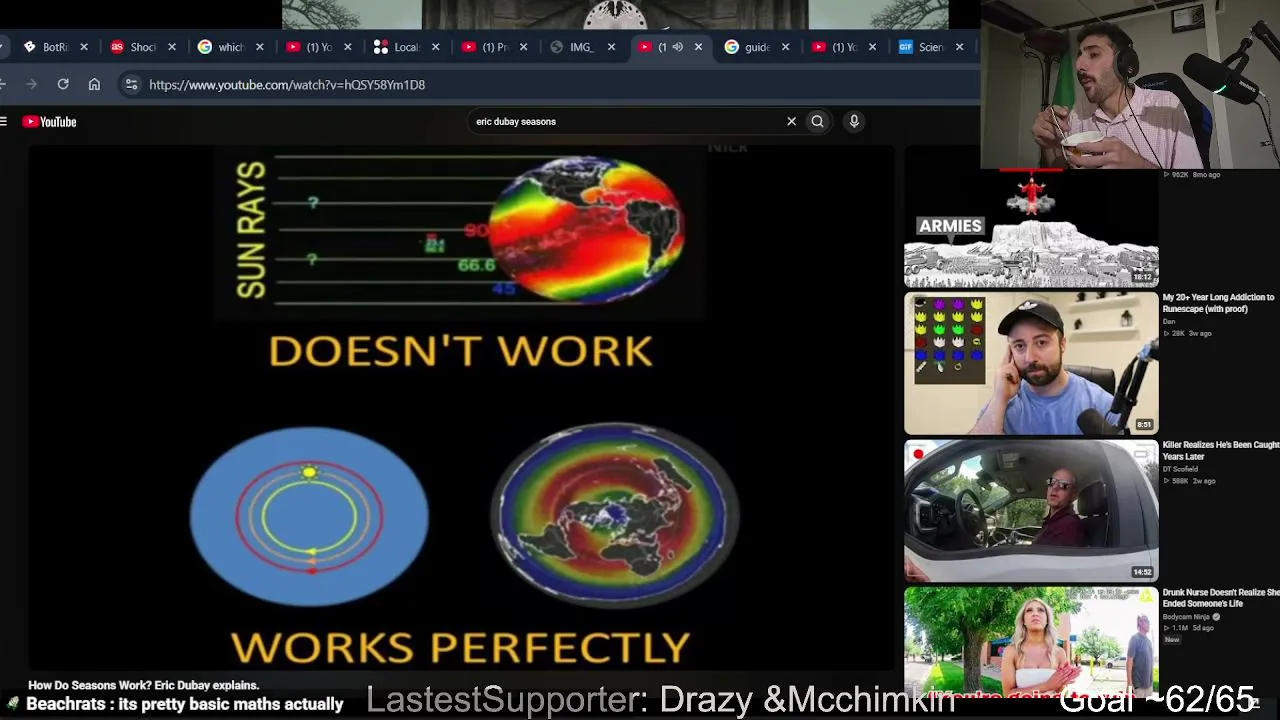Close the 'guide' Google tab
Screen dimensions: 1280x720
click(785, 47)
